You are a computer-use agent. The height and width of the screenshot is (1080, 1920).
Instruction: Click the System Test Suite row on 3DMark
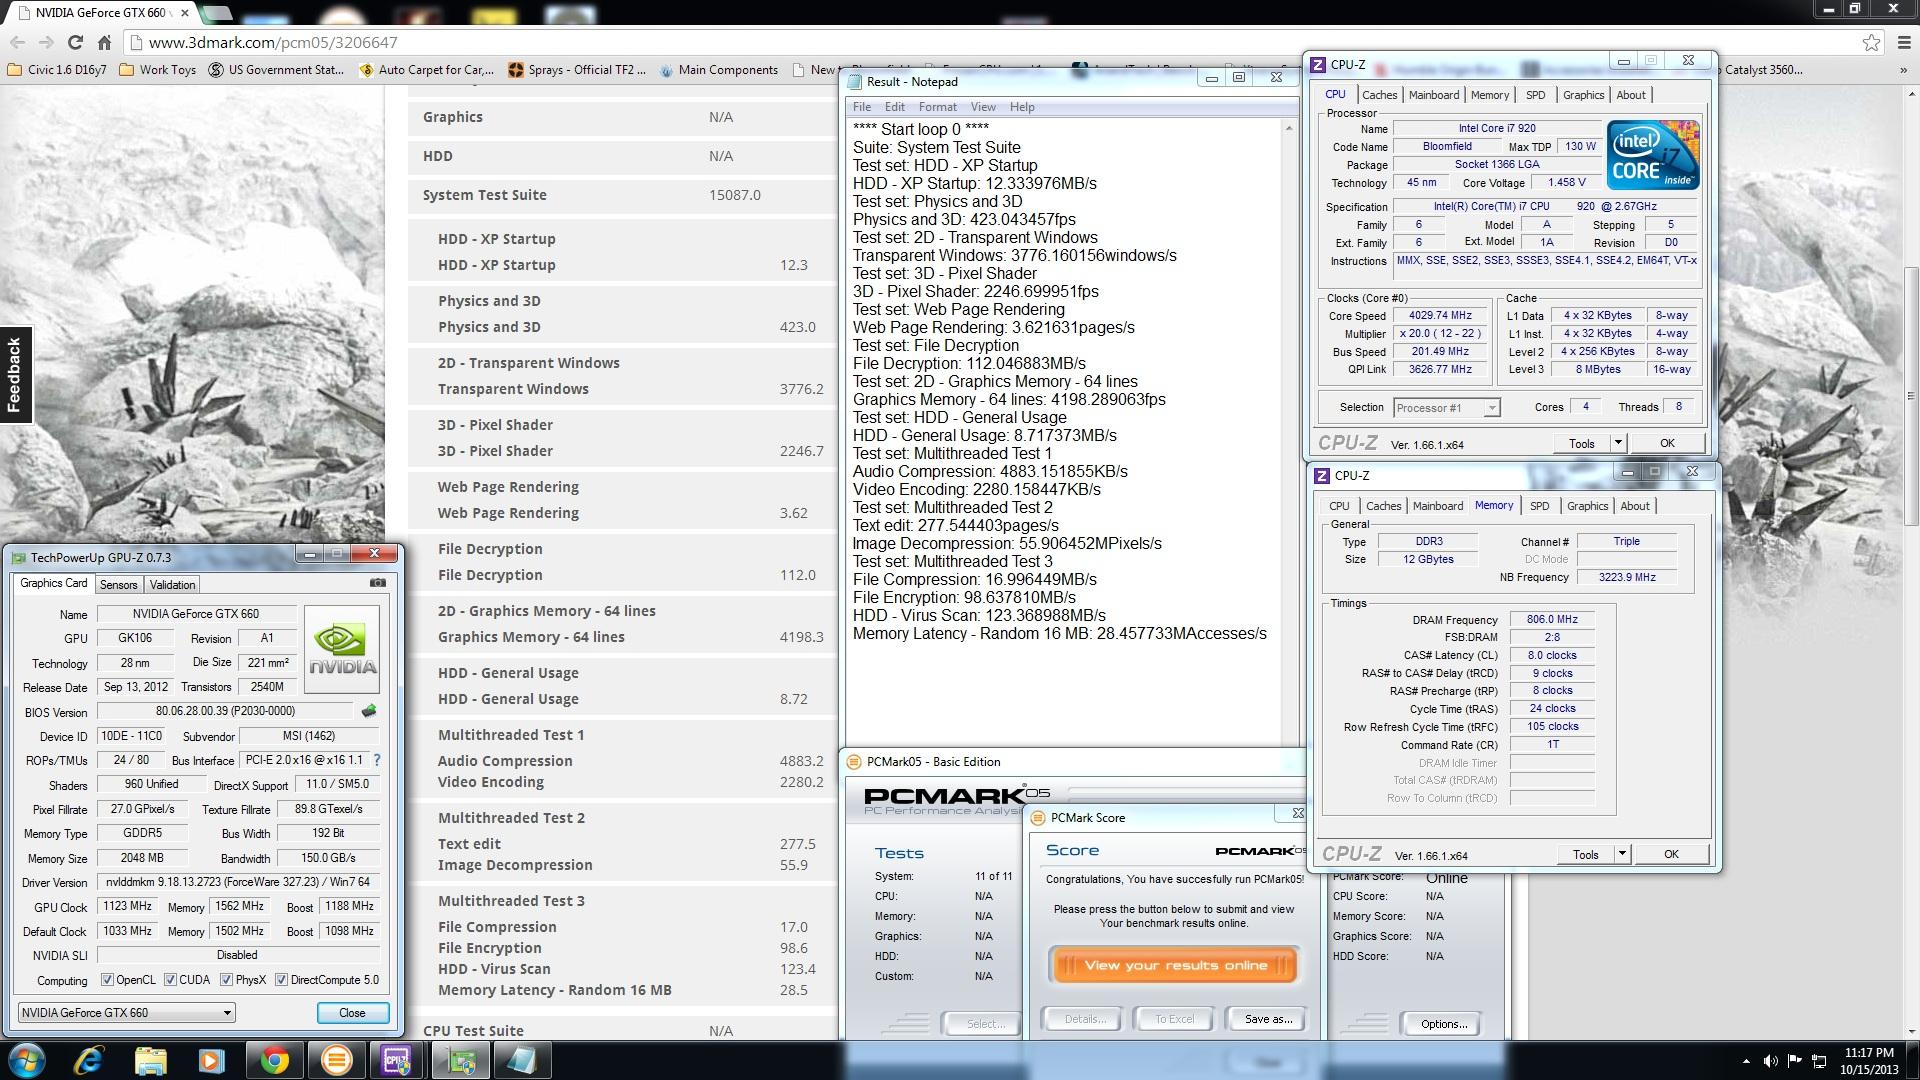(621, 195)
